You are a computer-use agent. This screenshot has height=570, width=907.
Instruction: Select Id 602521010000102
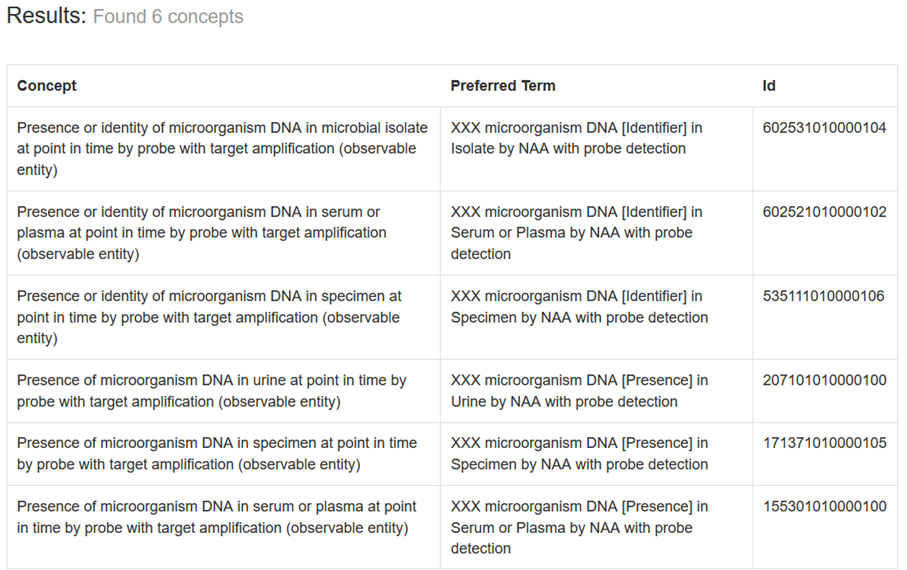click(x=824, y=212)
